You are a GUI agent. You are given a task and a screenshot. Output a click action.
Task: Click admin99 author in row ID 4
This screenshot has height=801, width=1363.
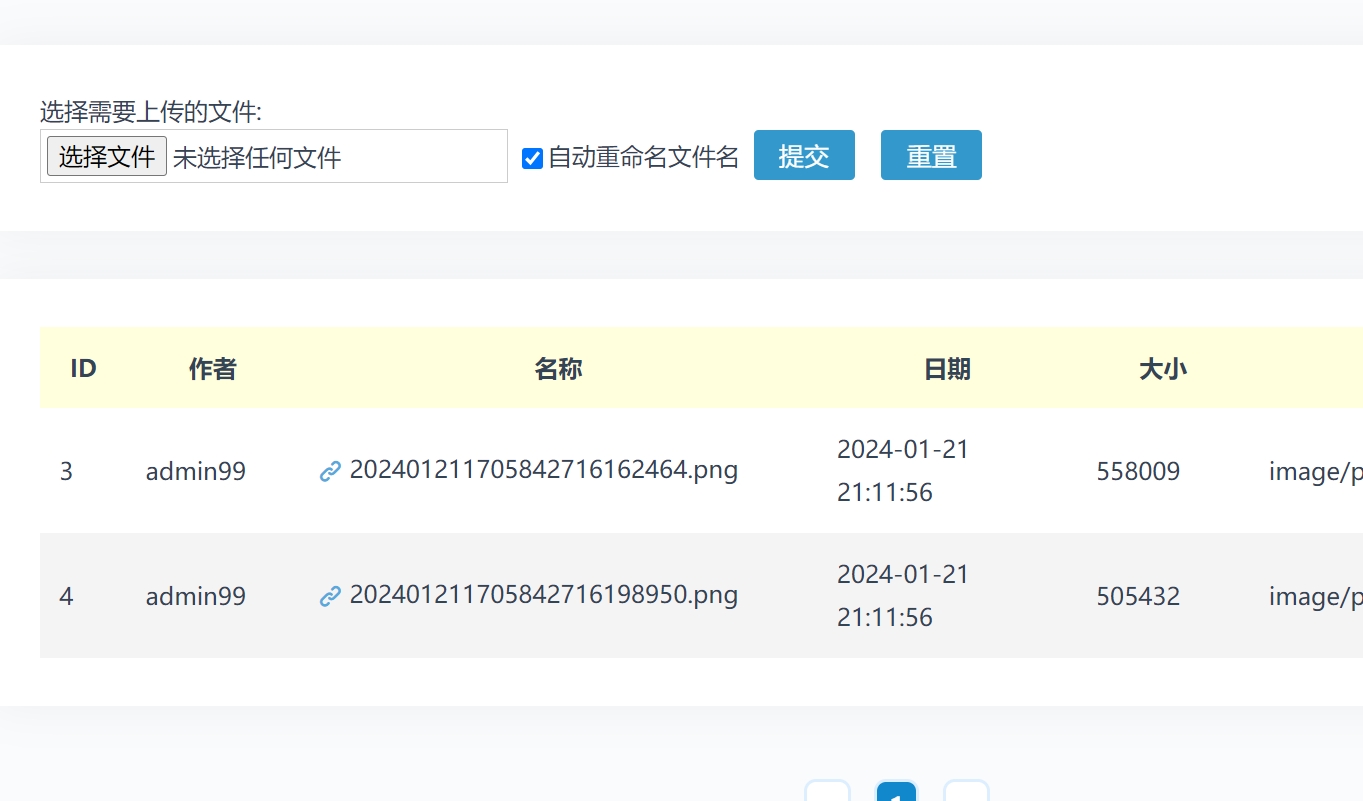[x=196, y=597]
